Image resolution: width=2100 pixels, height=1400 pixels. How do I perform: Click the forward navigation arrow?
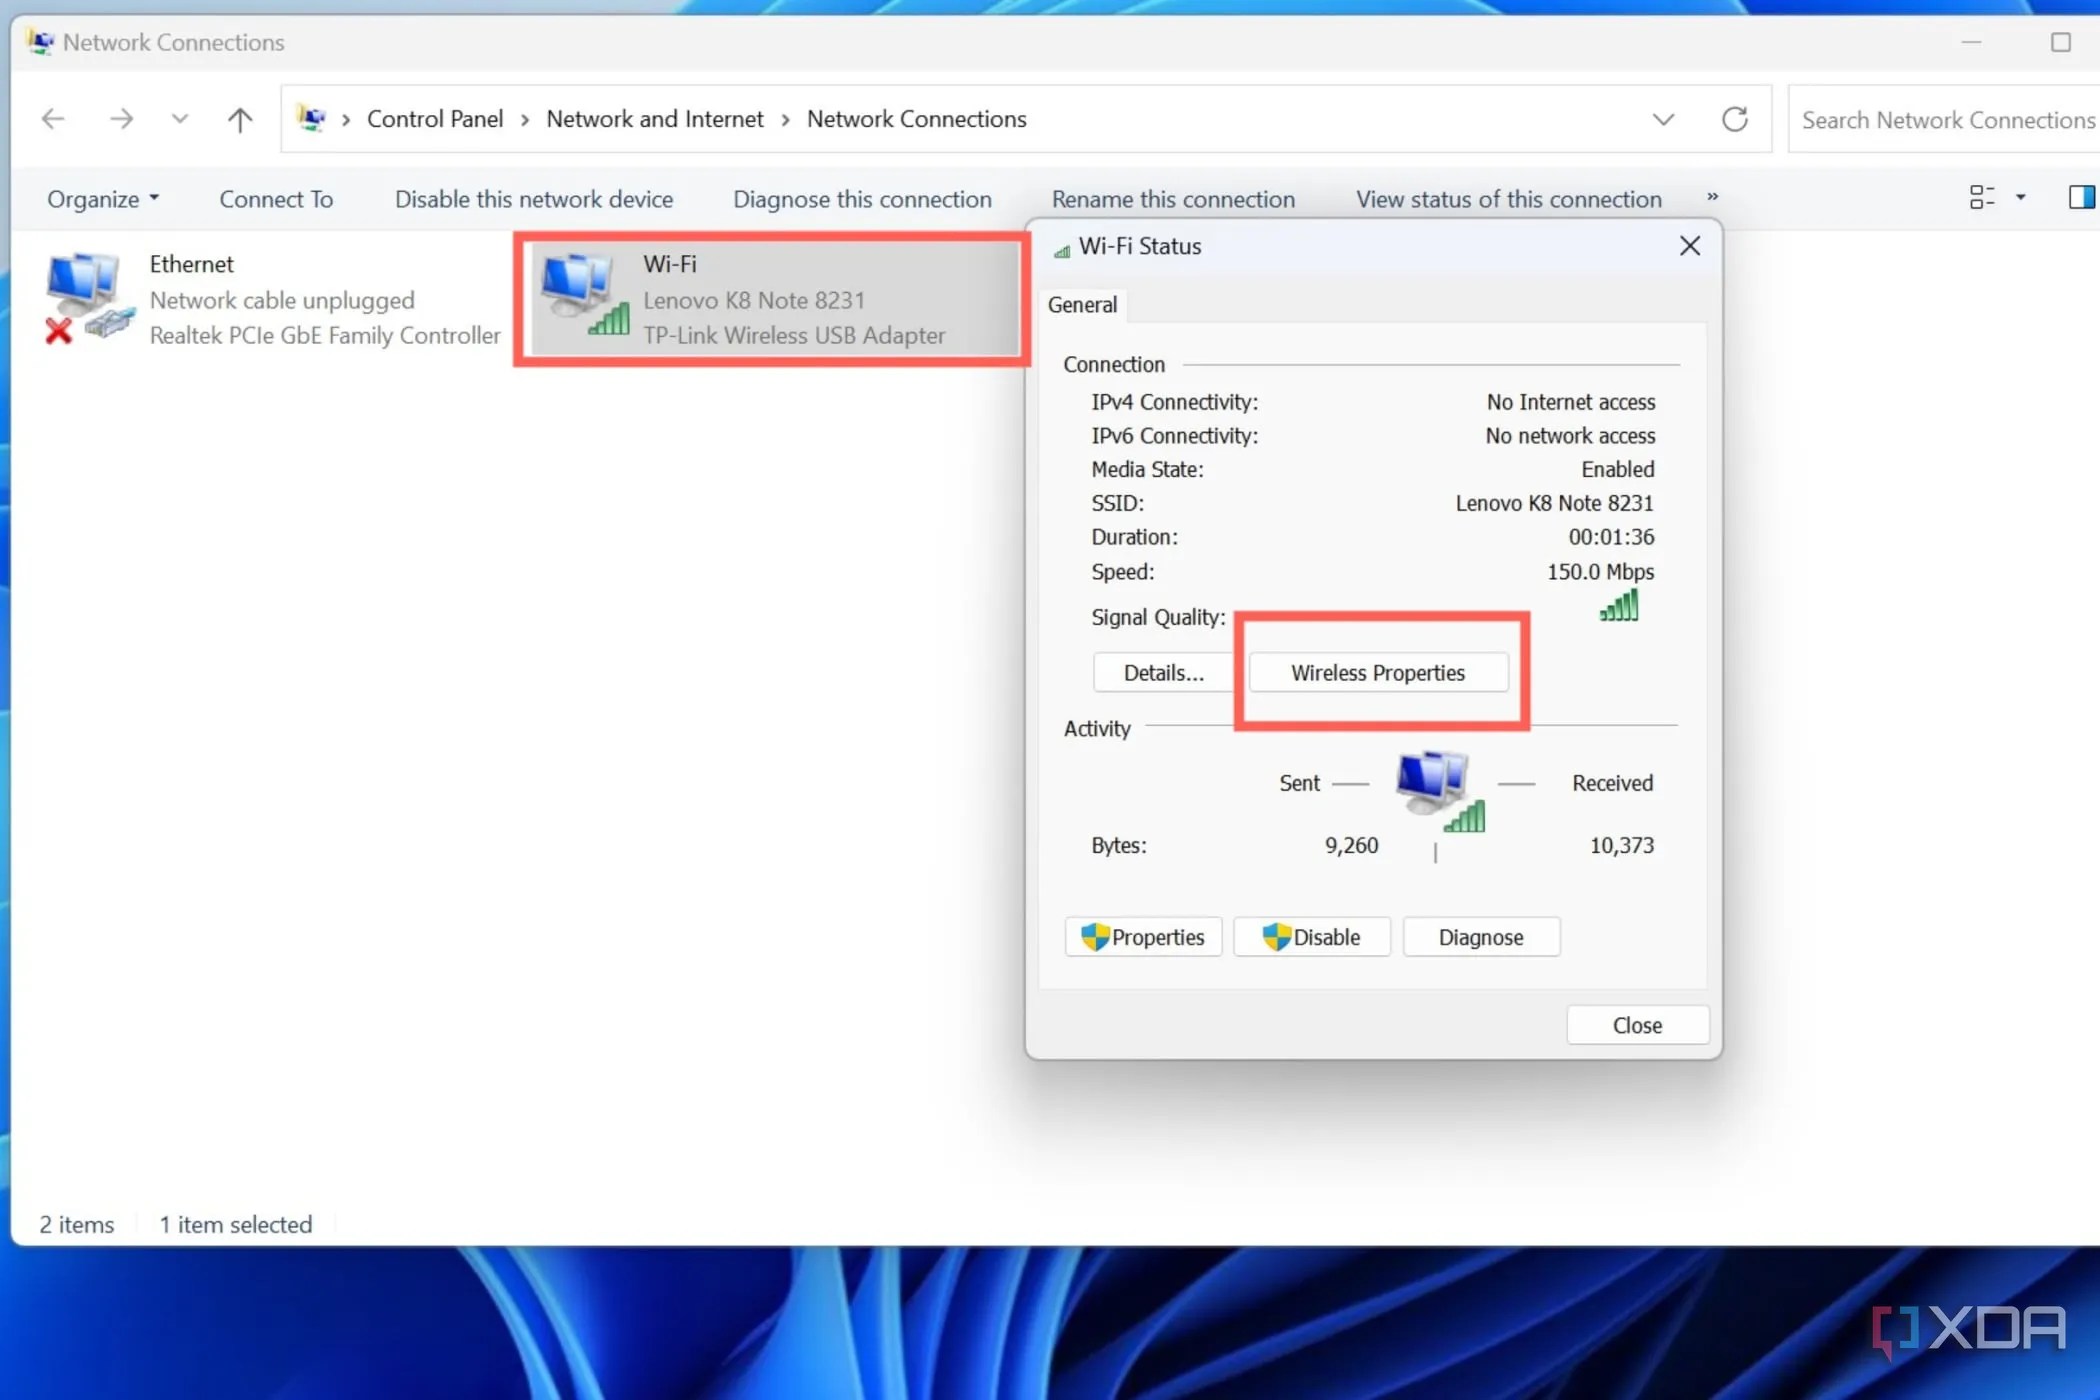pyautogui.click(x=121, y=118)
